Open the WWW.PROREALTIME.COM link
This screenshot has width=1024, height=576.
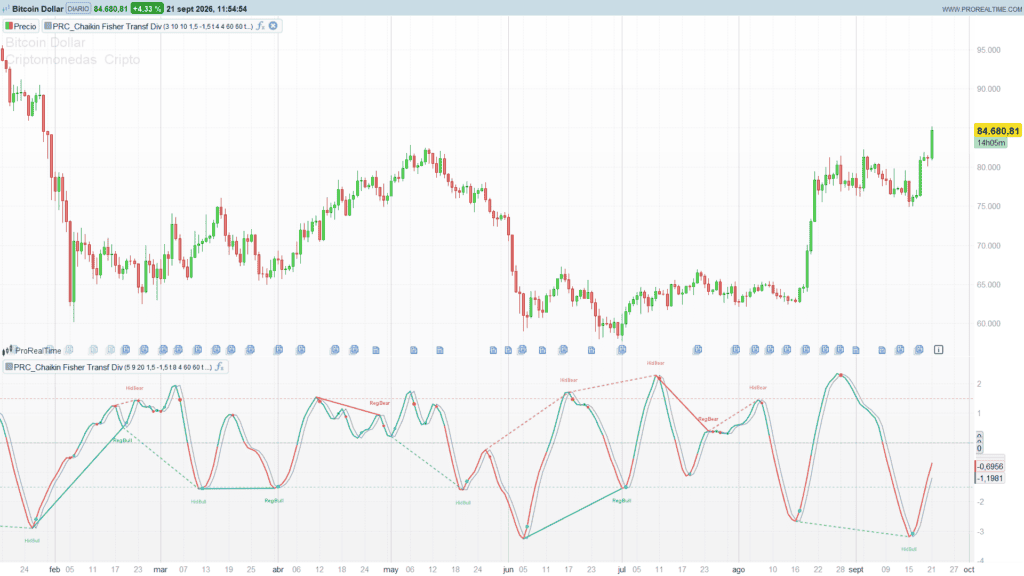click(982, 9)
